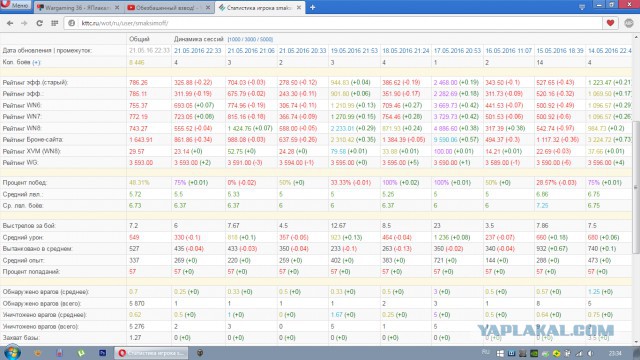Close the YouTube Обезбашенный взвод tab
The width and height of the screenshot is (640, 360).
[x=208, y=7]
